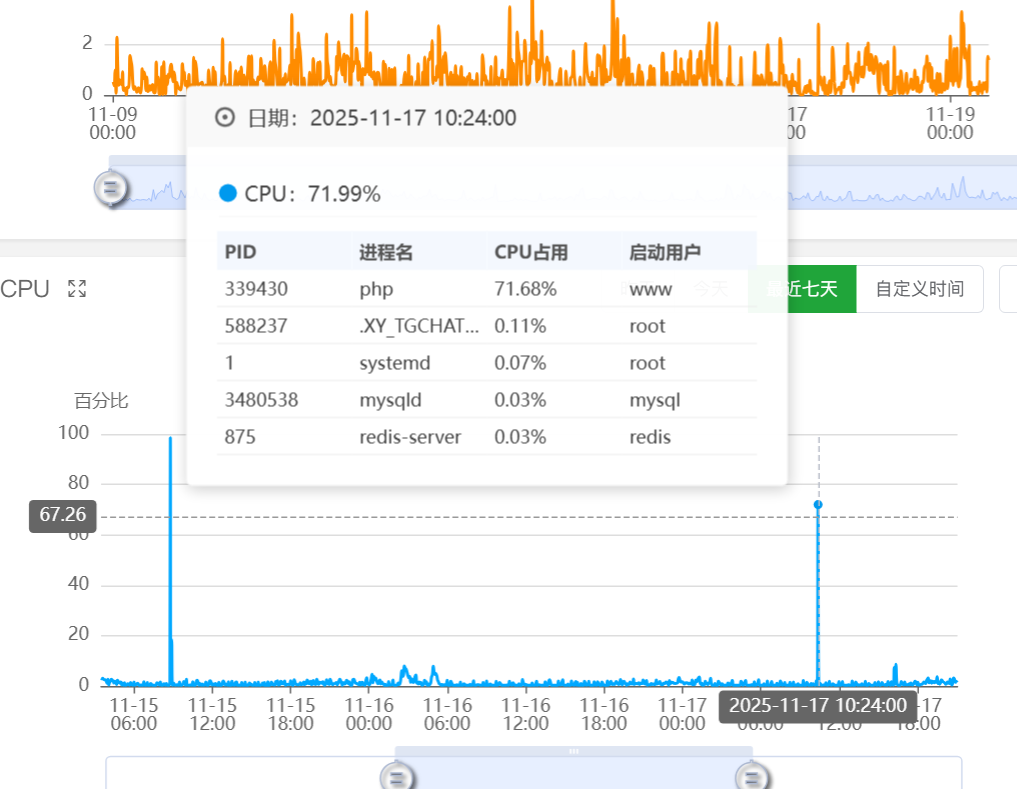Click the fullscreen expand icon beside CPU
This screenshot has width=1017, height=789.
click(x=77, y=289)
